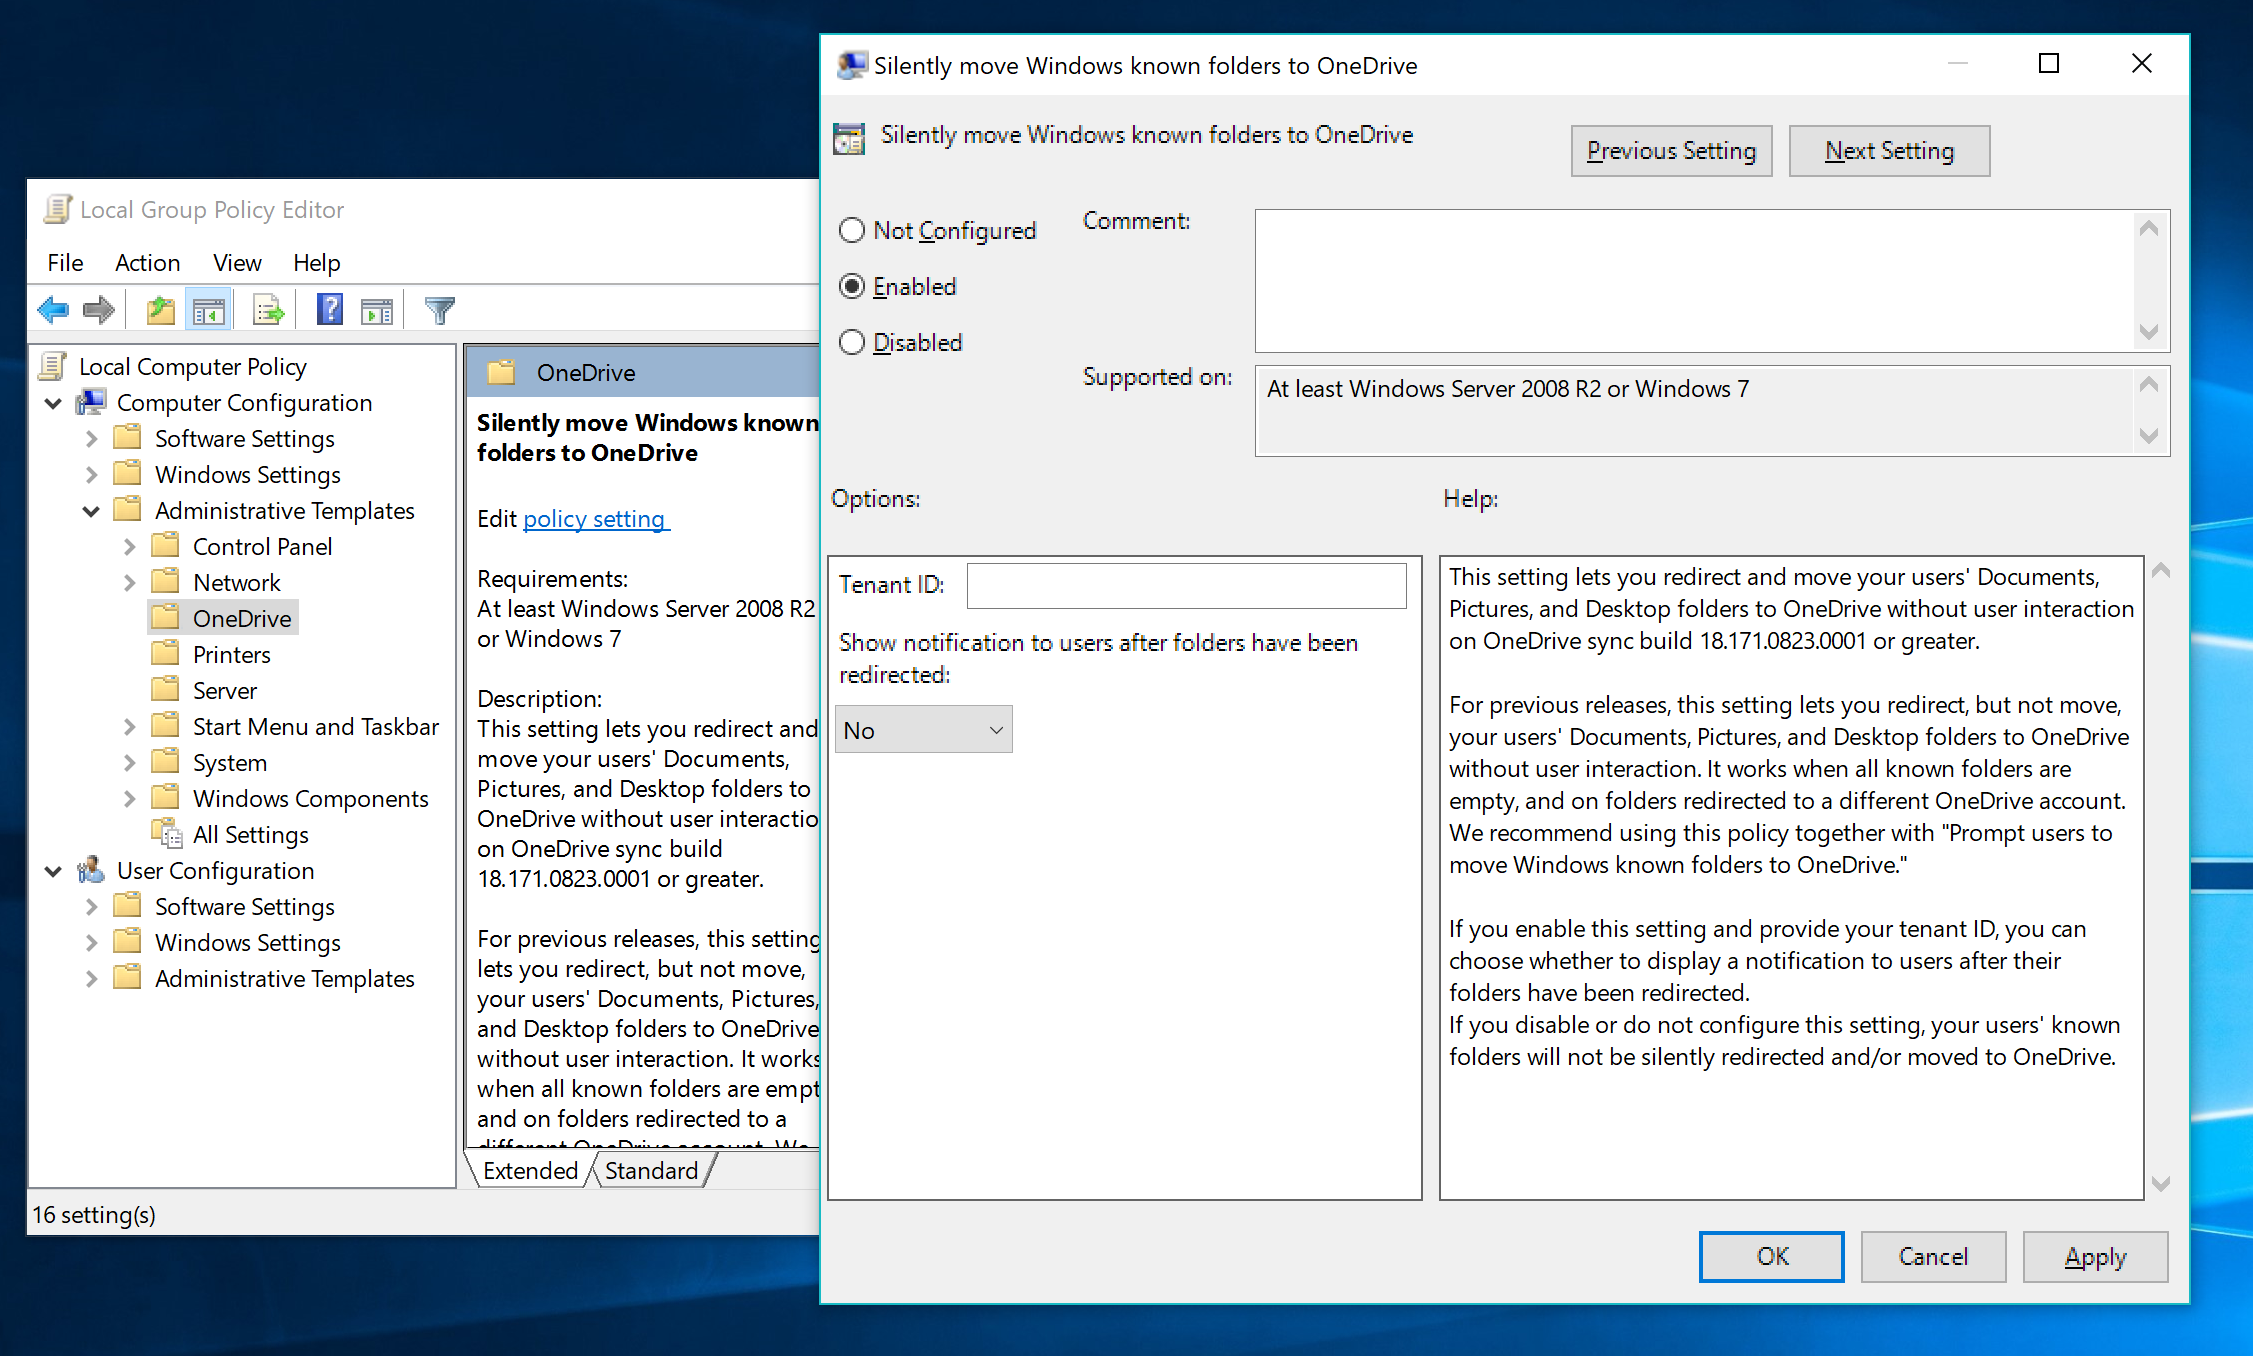Open Help using the question mark icon

329,309
